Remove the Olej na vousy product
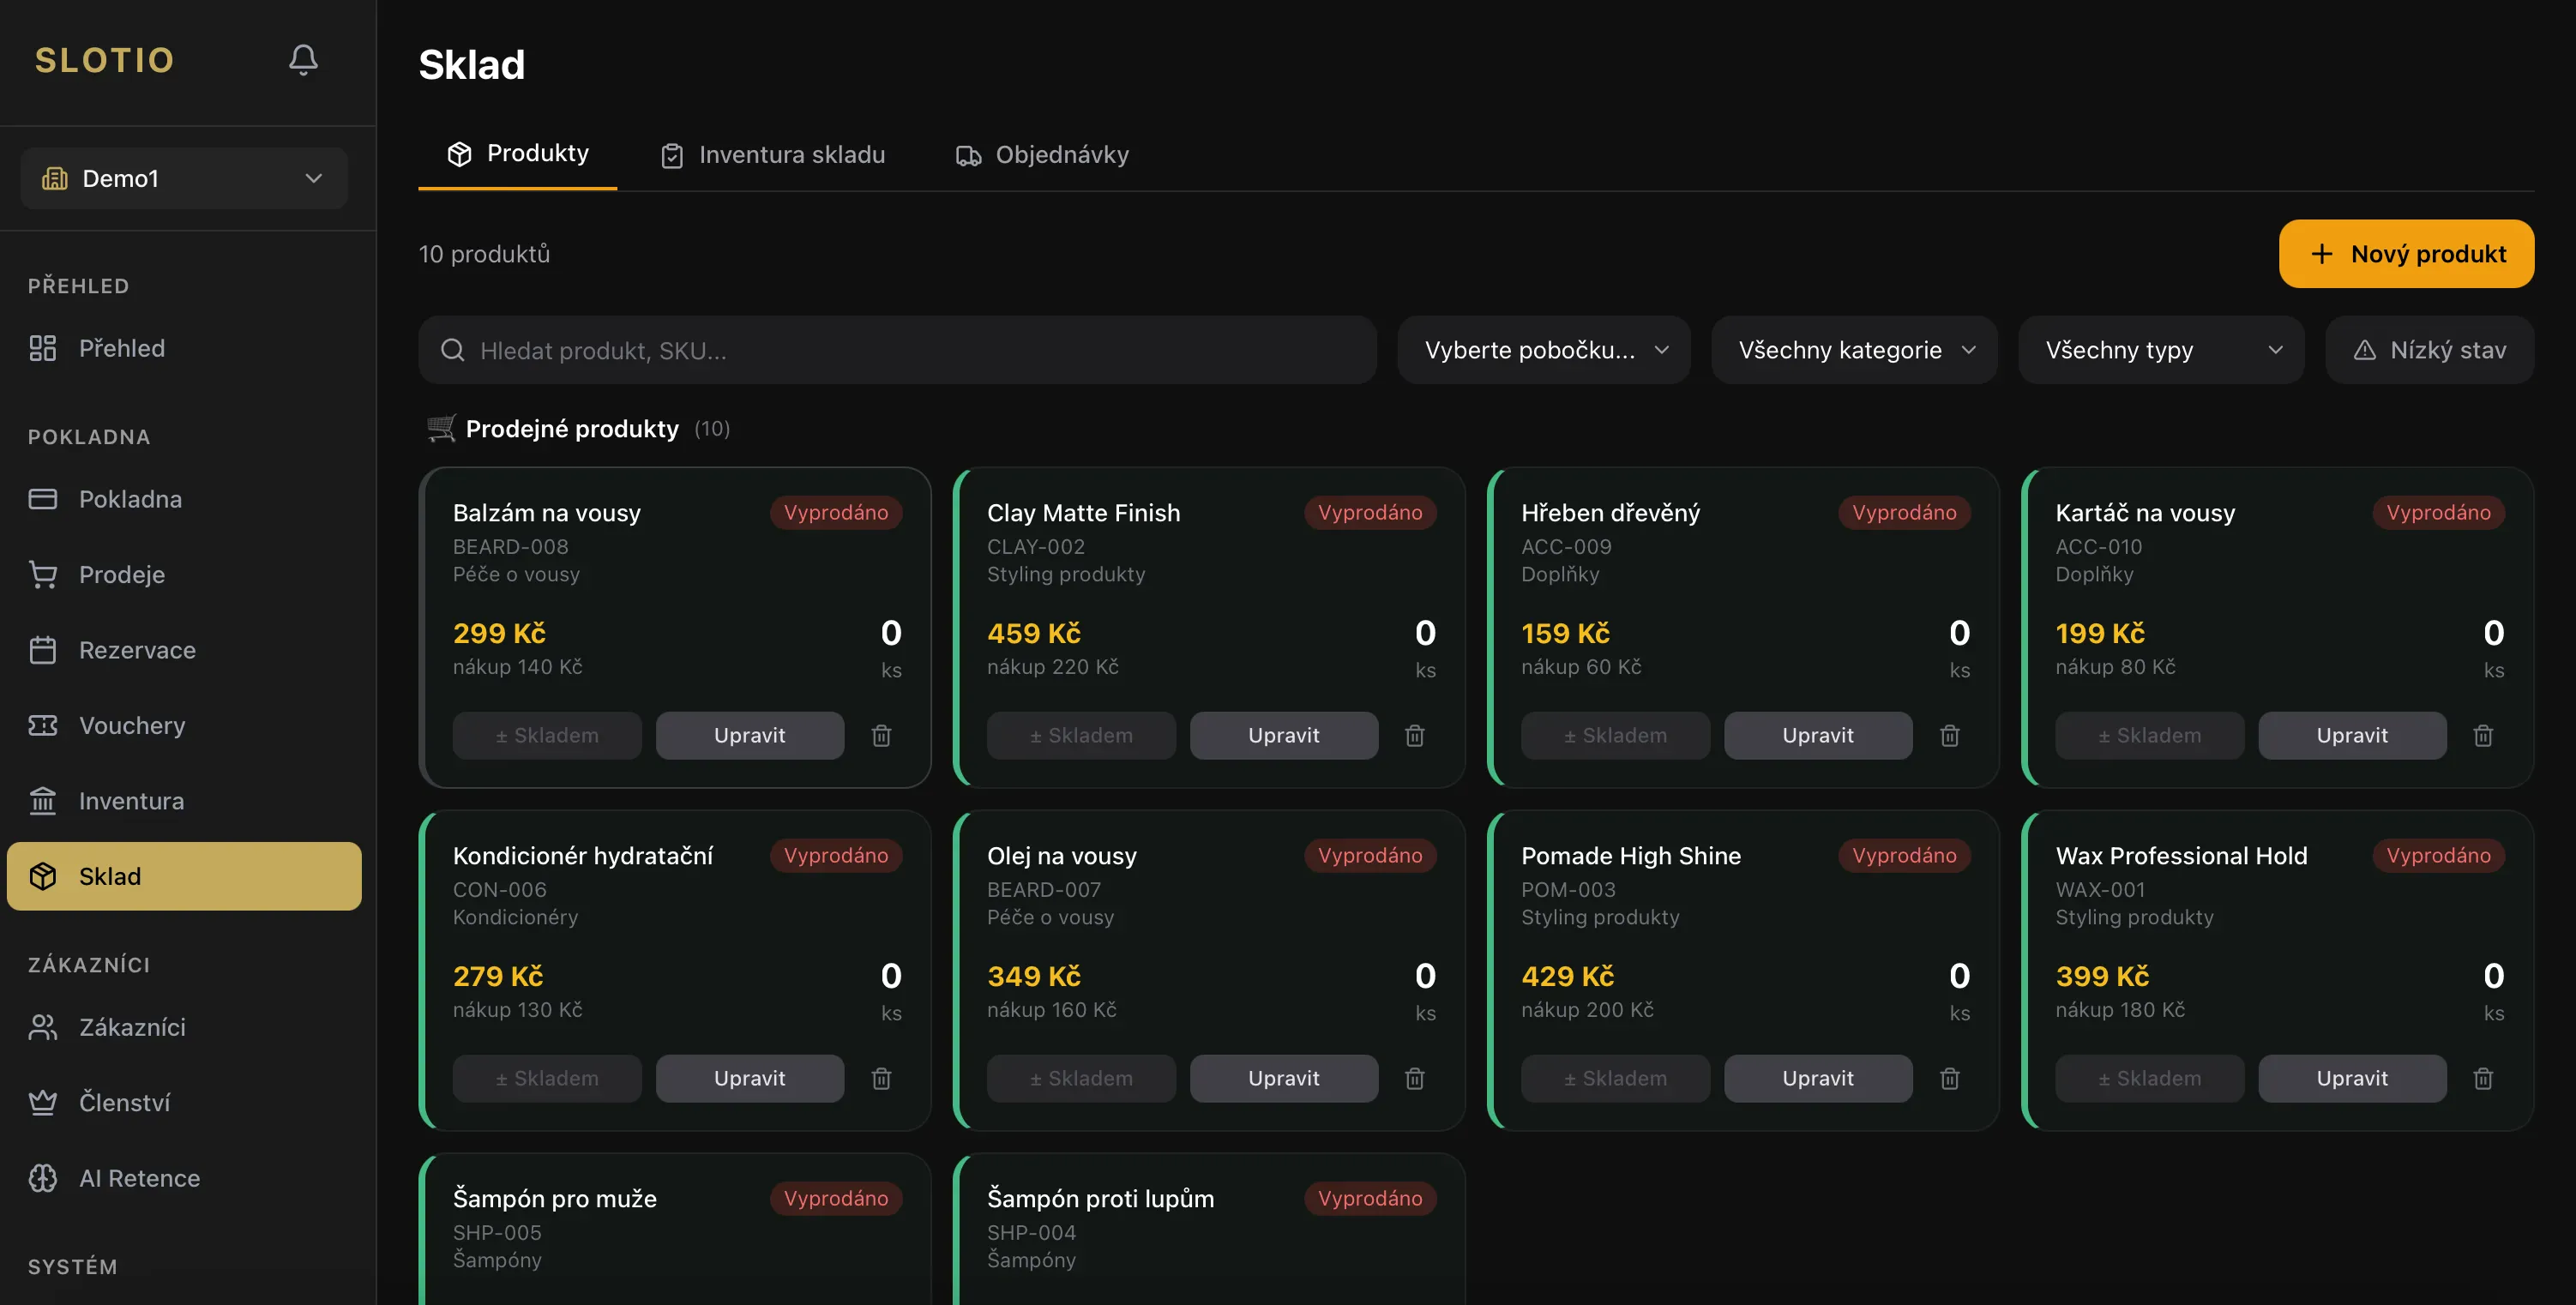Viewport: 2576px width, 1305px height. pos(1415,1079)
